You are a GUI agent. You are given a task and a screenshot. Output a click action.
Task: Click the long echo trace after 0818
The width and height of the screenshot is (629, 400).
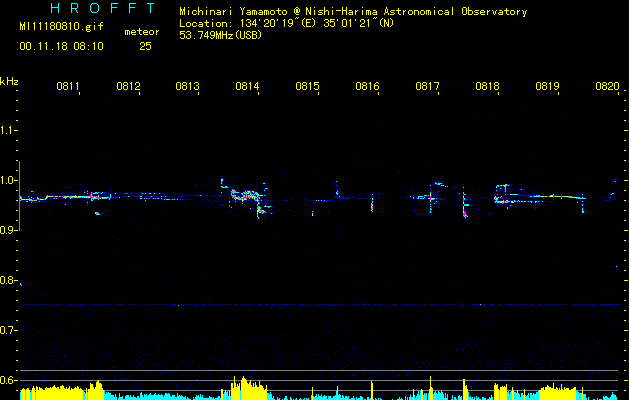[540, 197]
